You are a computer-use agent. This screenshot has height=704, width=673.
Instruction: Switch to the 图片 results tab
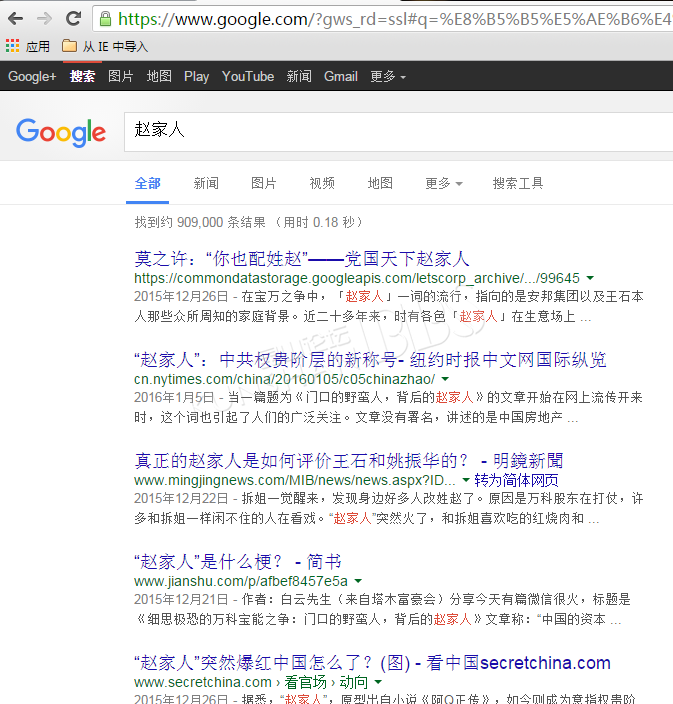click(x=264, y=183)
